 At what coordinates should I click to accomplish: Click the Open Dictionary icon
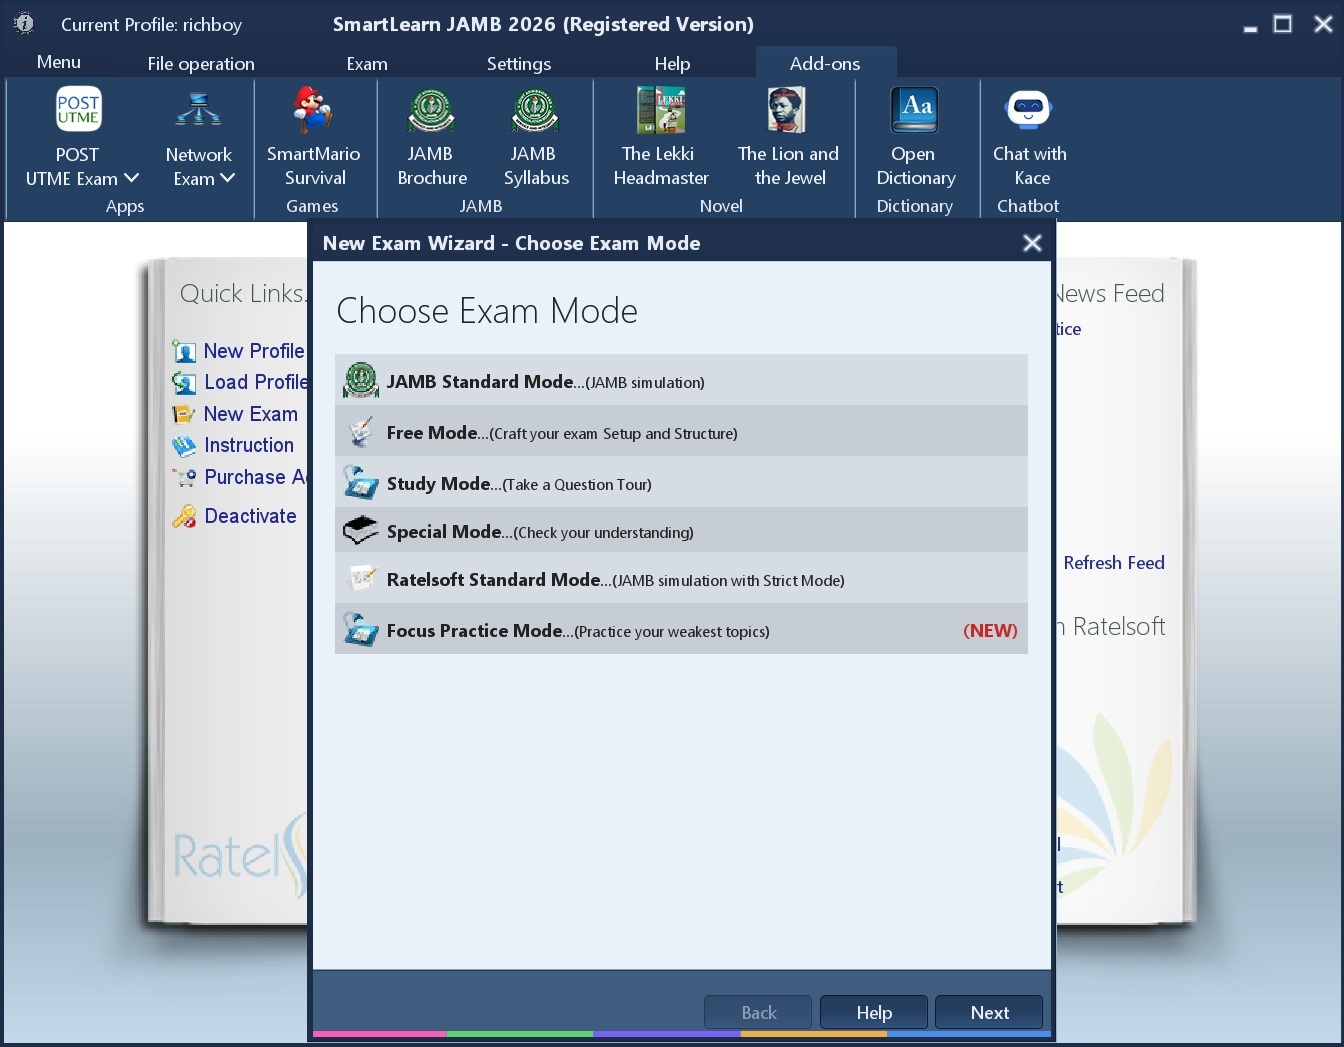pyautogui.click(x=915, y=110)
